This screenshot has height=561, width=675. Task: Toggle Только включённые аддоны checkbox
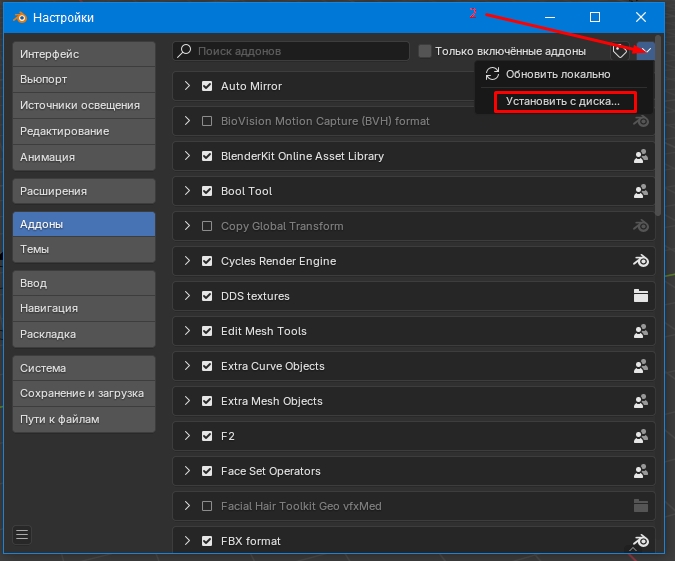[x=425, y=51]
